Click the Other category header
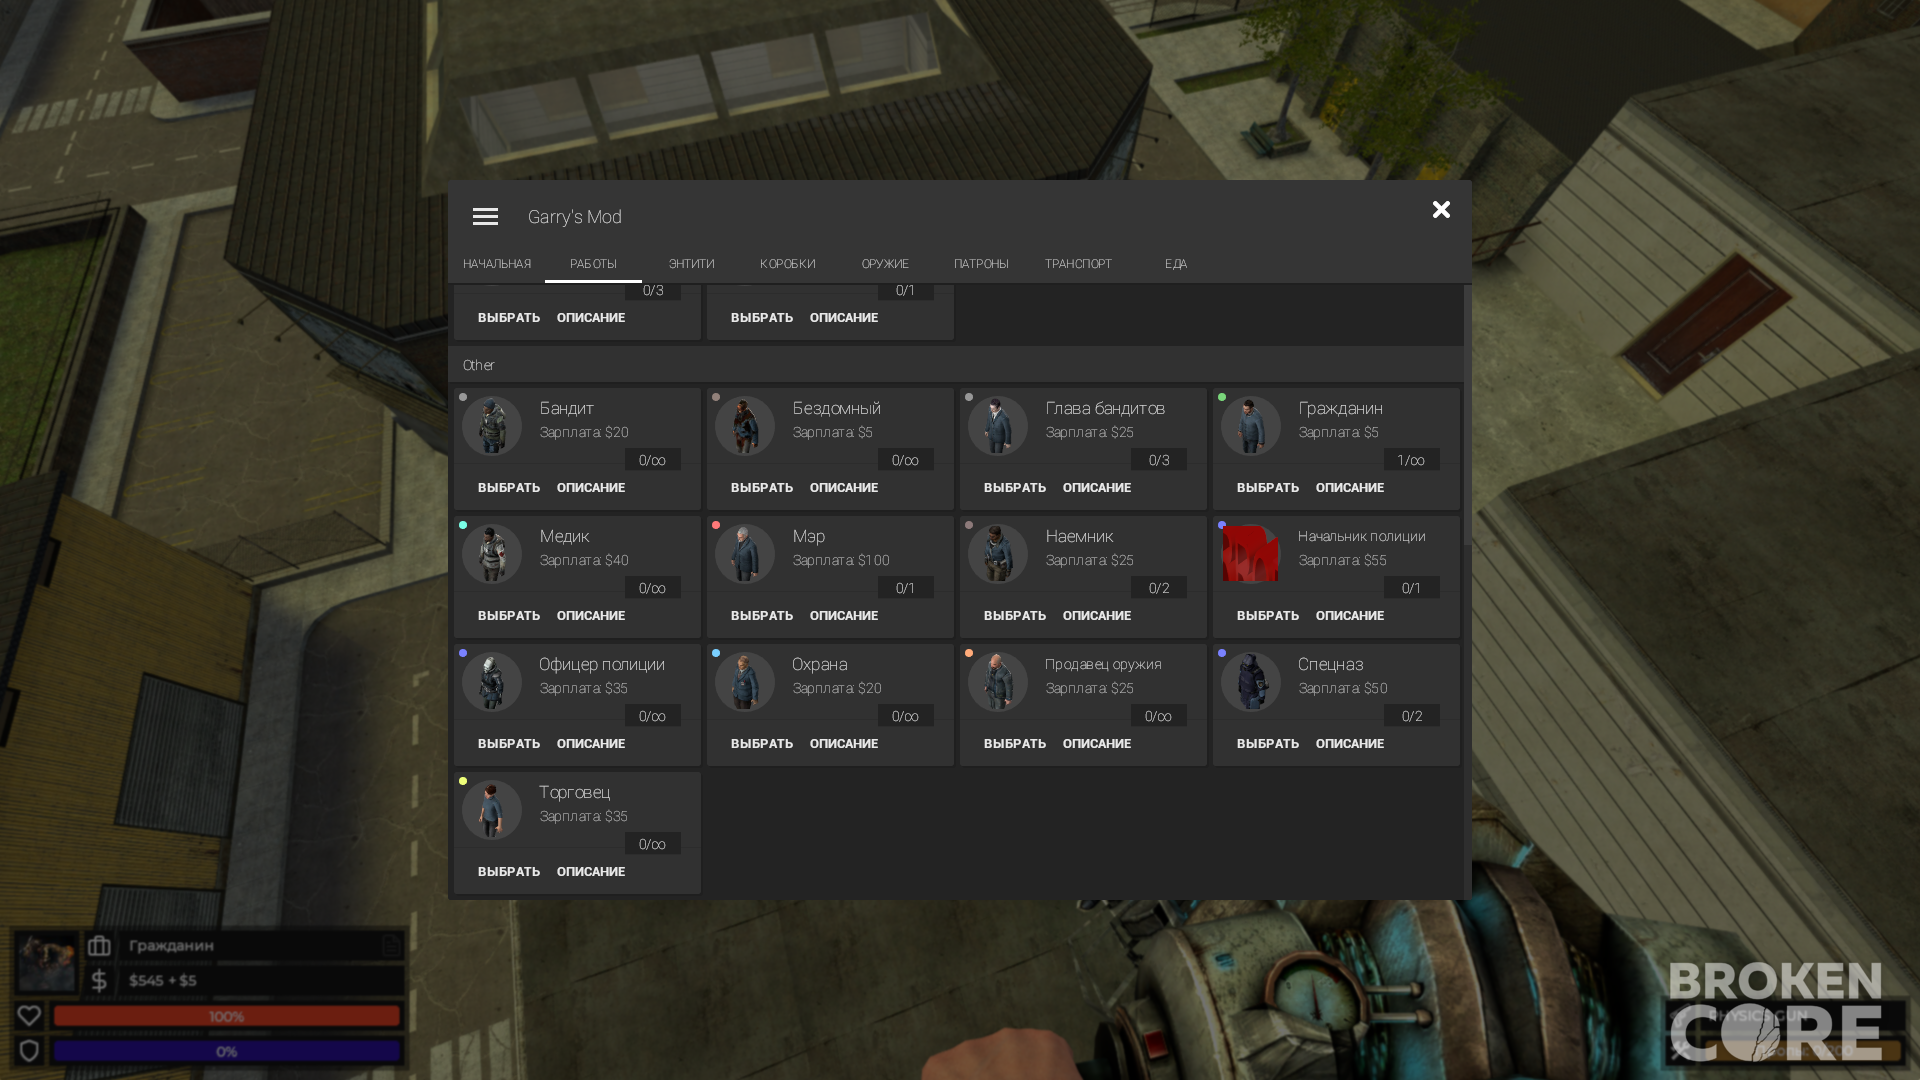Screen dimensions: 1920x1080 point(957,365)
